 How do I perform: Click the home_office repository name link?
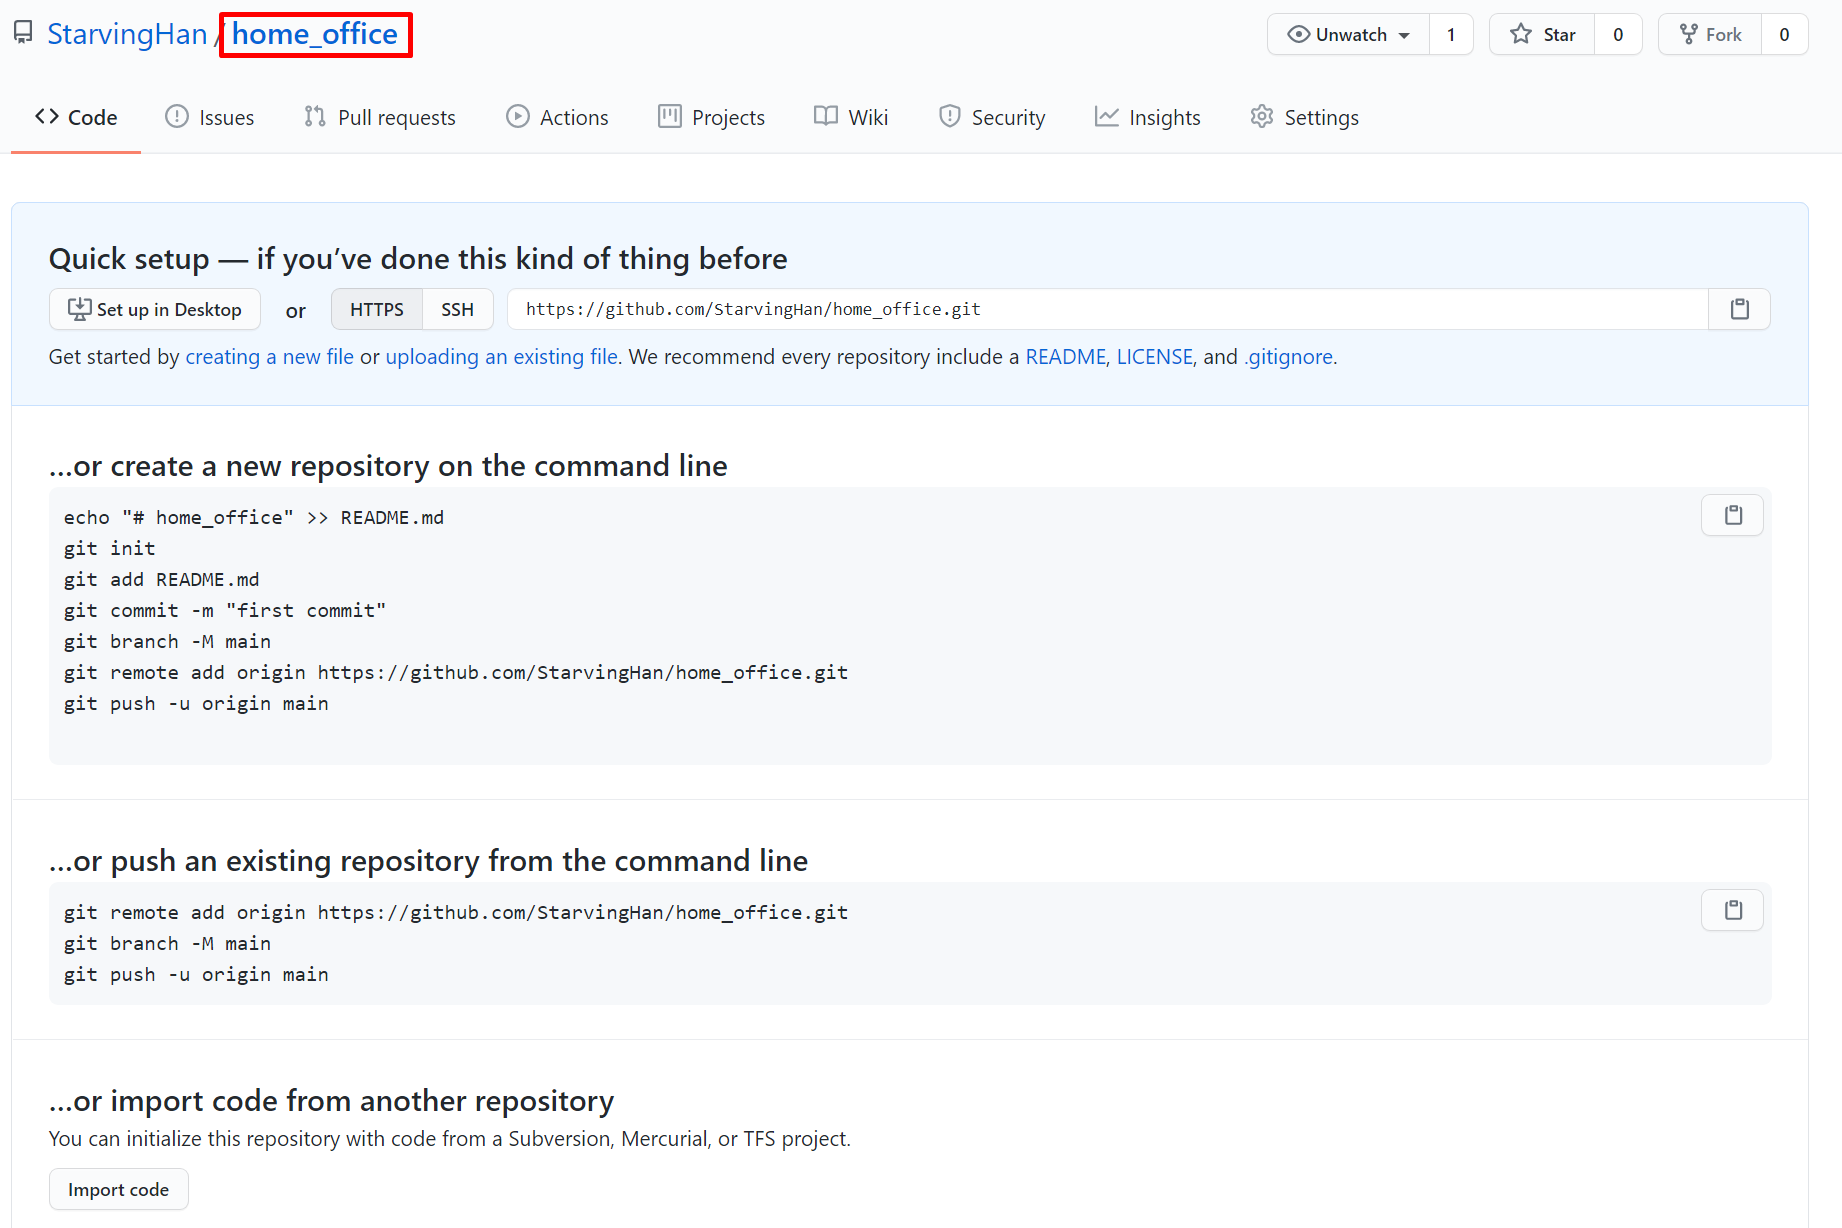[x=315, y=34]
